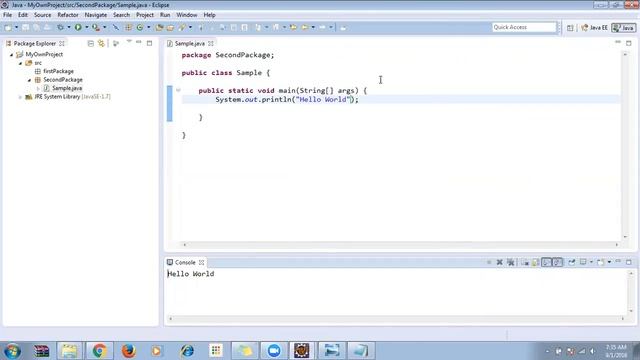Open the Open Console dropdown arrow

click(x=609, y=262)
